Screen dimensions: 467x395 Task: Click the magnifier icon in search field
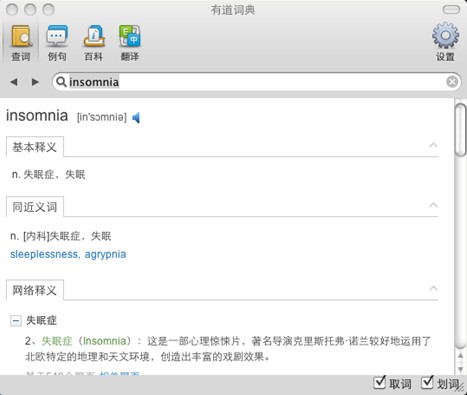61,81
